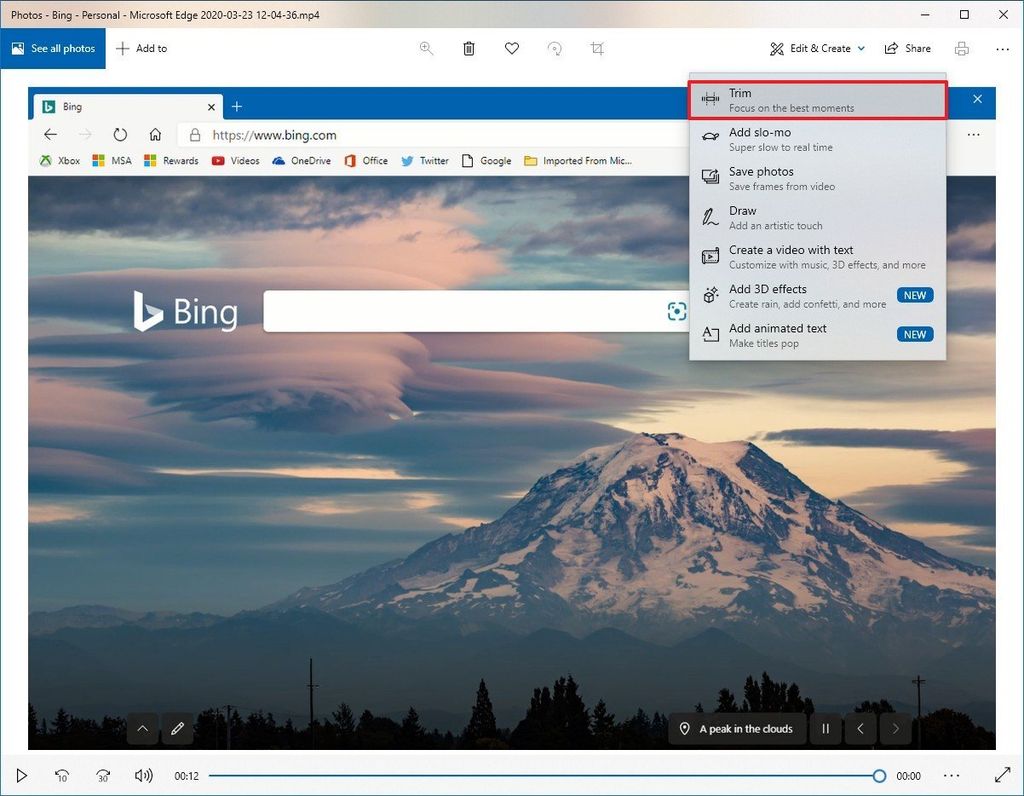
Task: Enter fullscreen playback mode
Action: tap(1003, 775)
